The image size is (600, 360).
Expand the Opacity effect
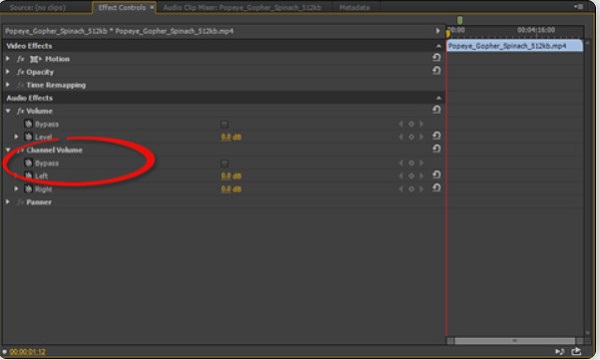(x=8, y=72)
